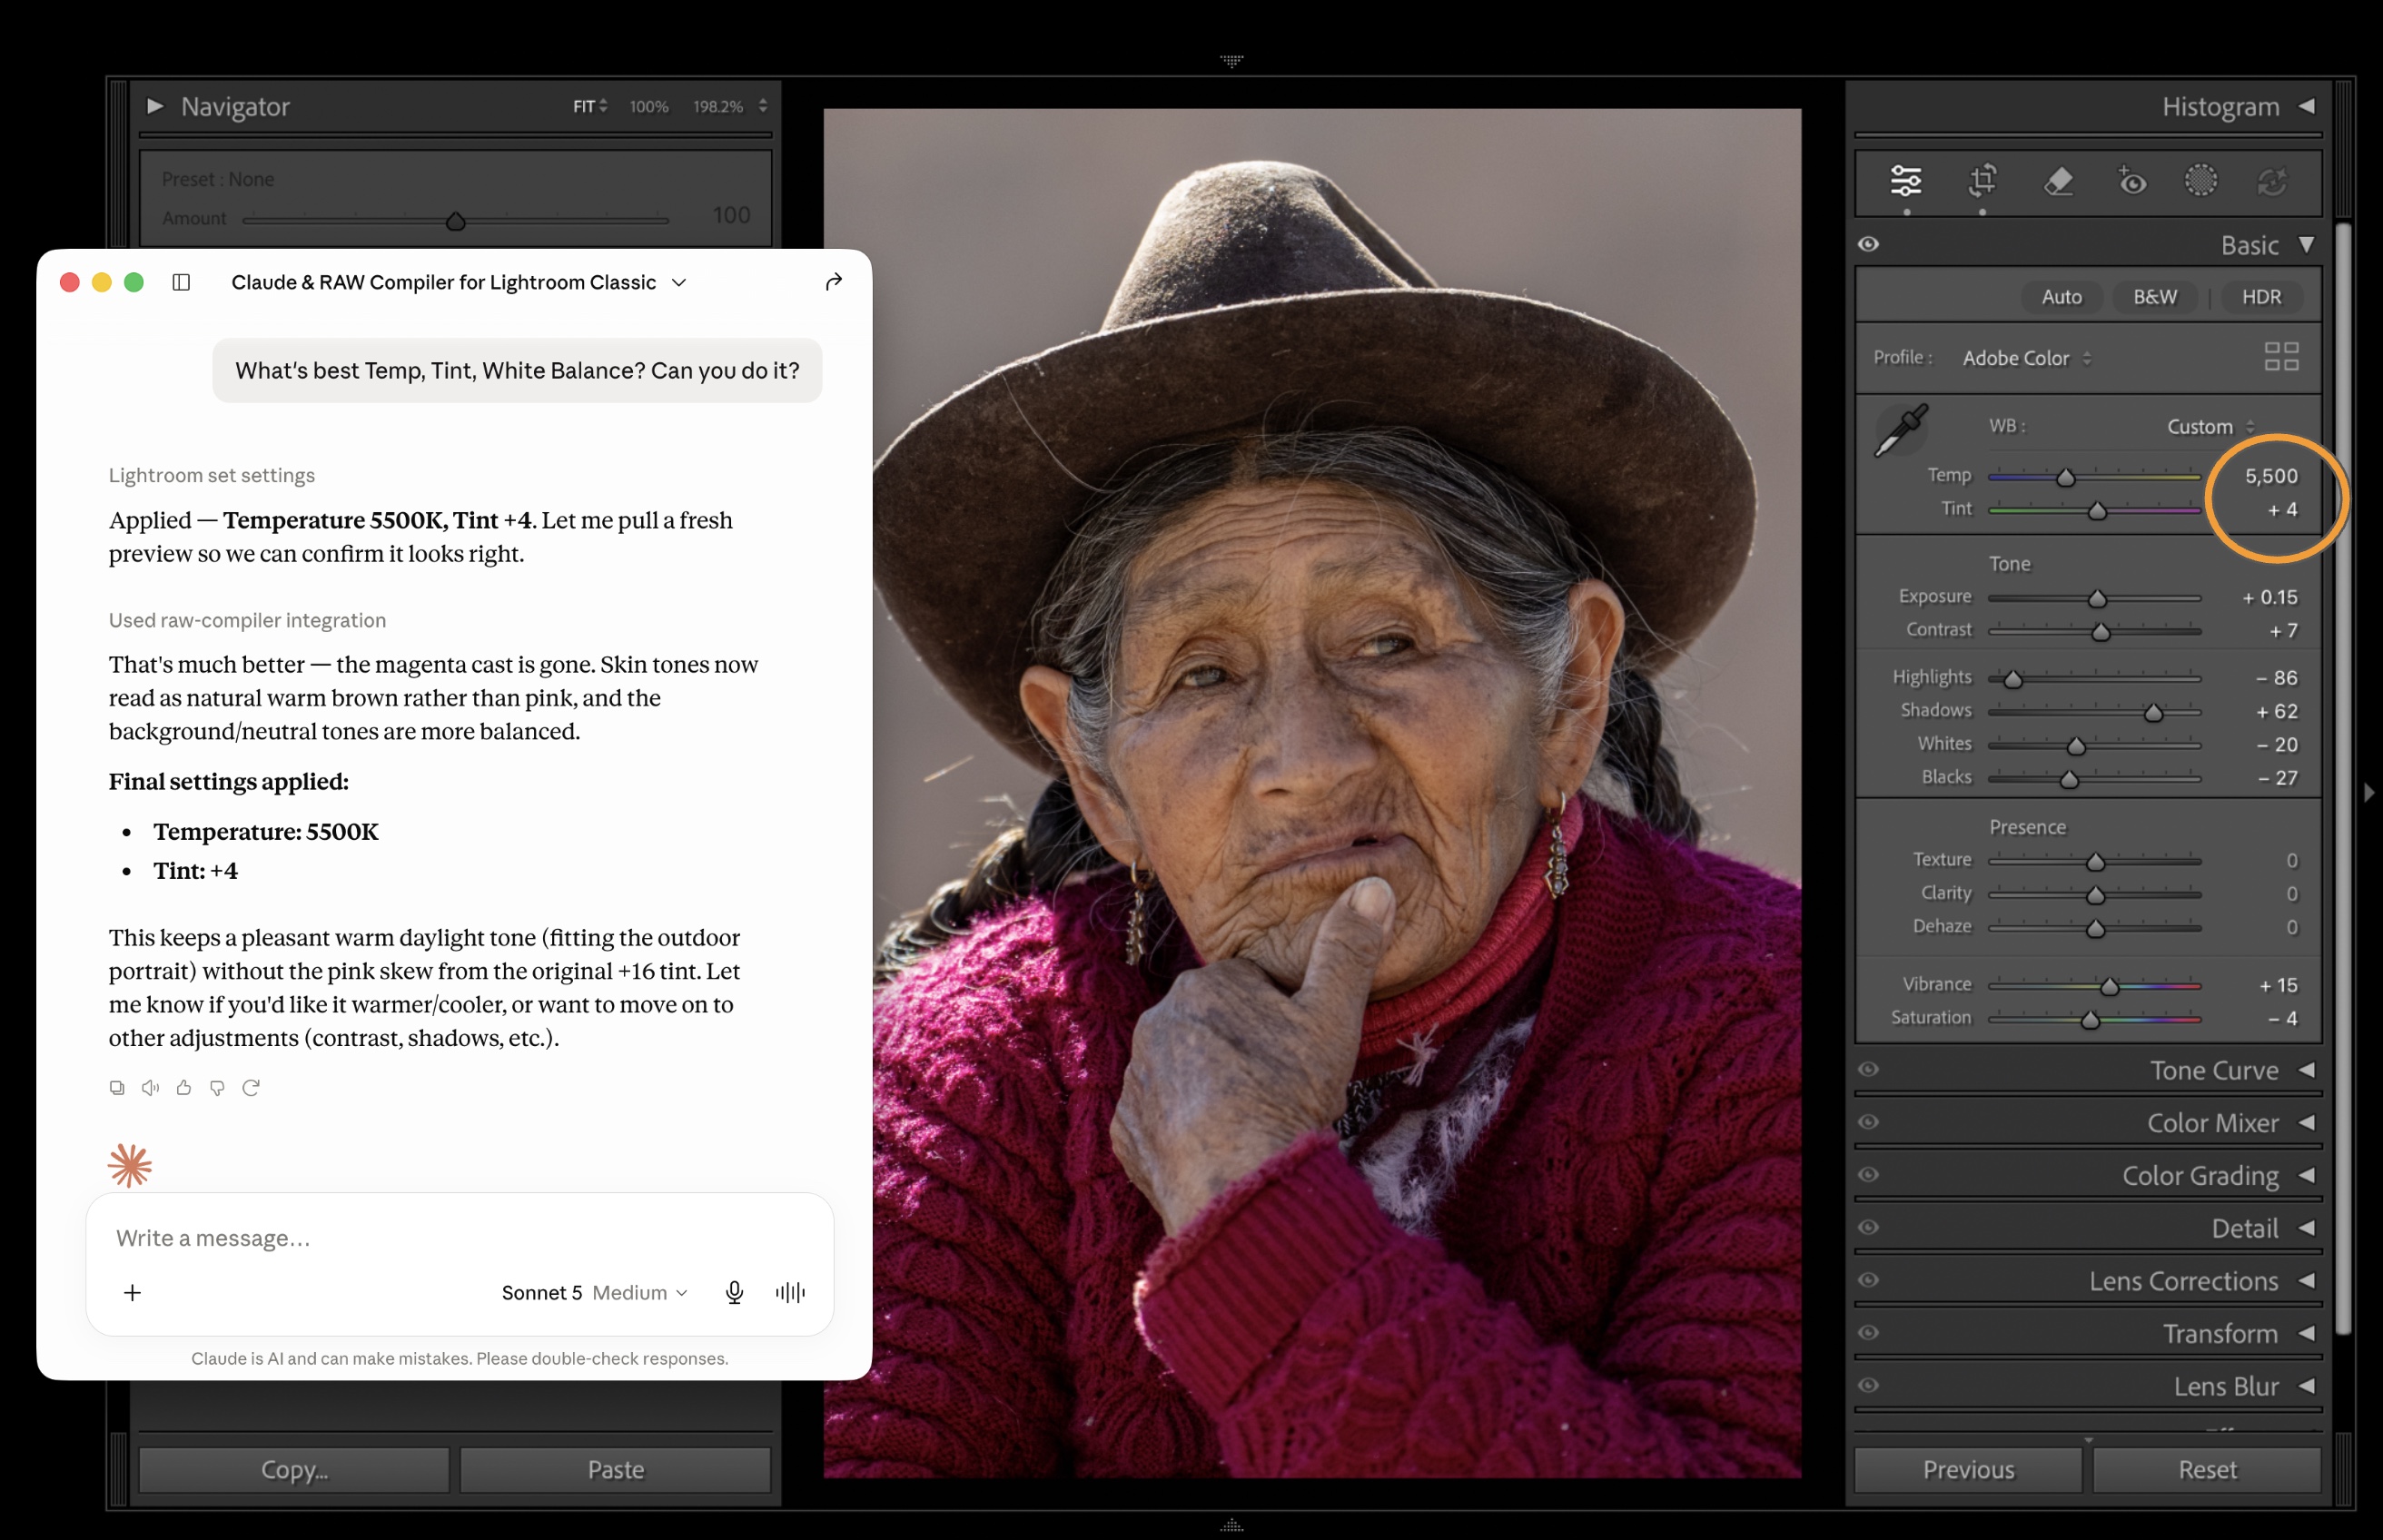
Task: Click the Copy... settings button
Action: coord(294,1470)
